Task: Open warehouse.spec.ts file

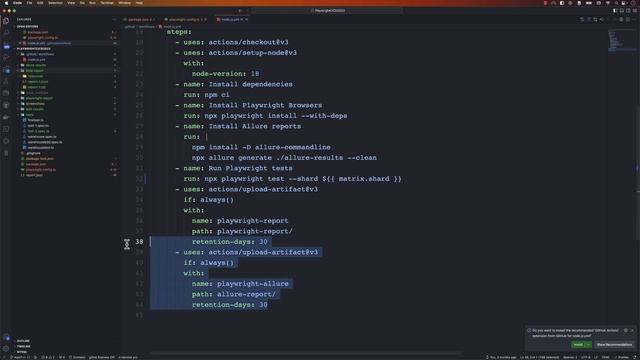Action: click(x=42, y=137)
